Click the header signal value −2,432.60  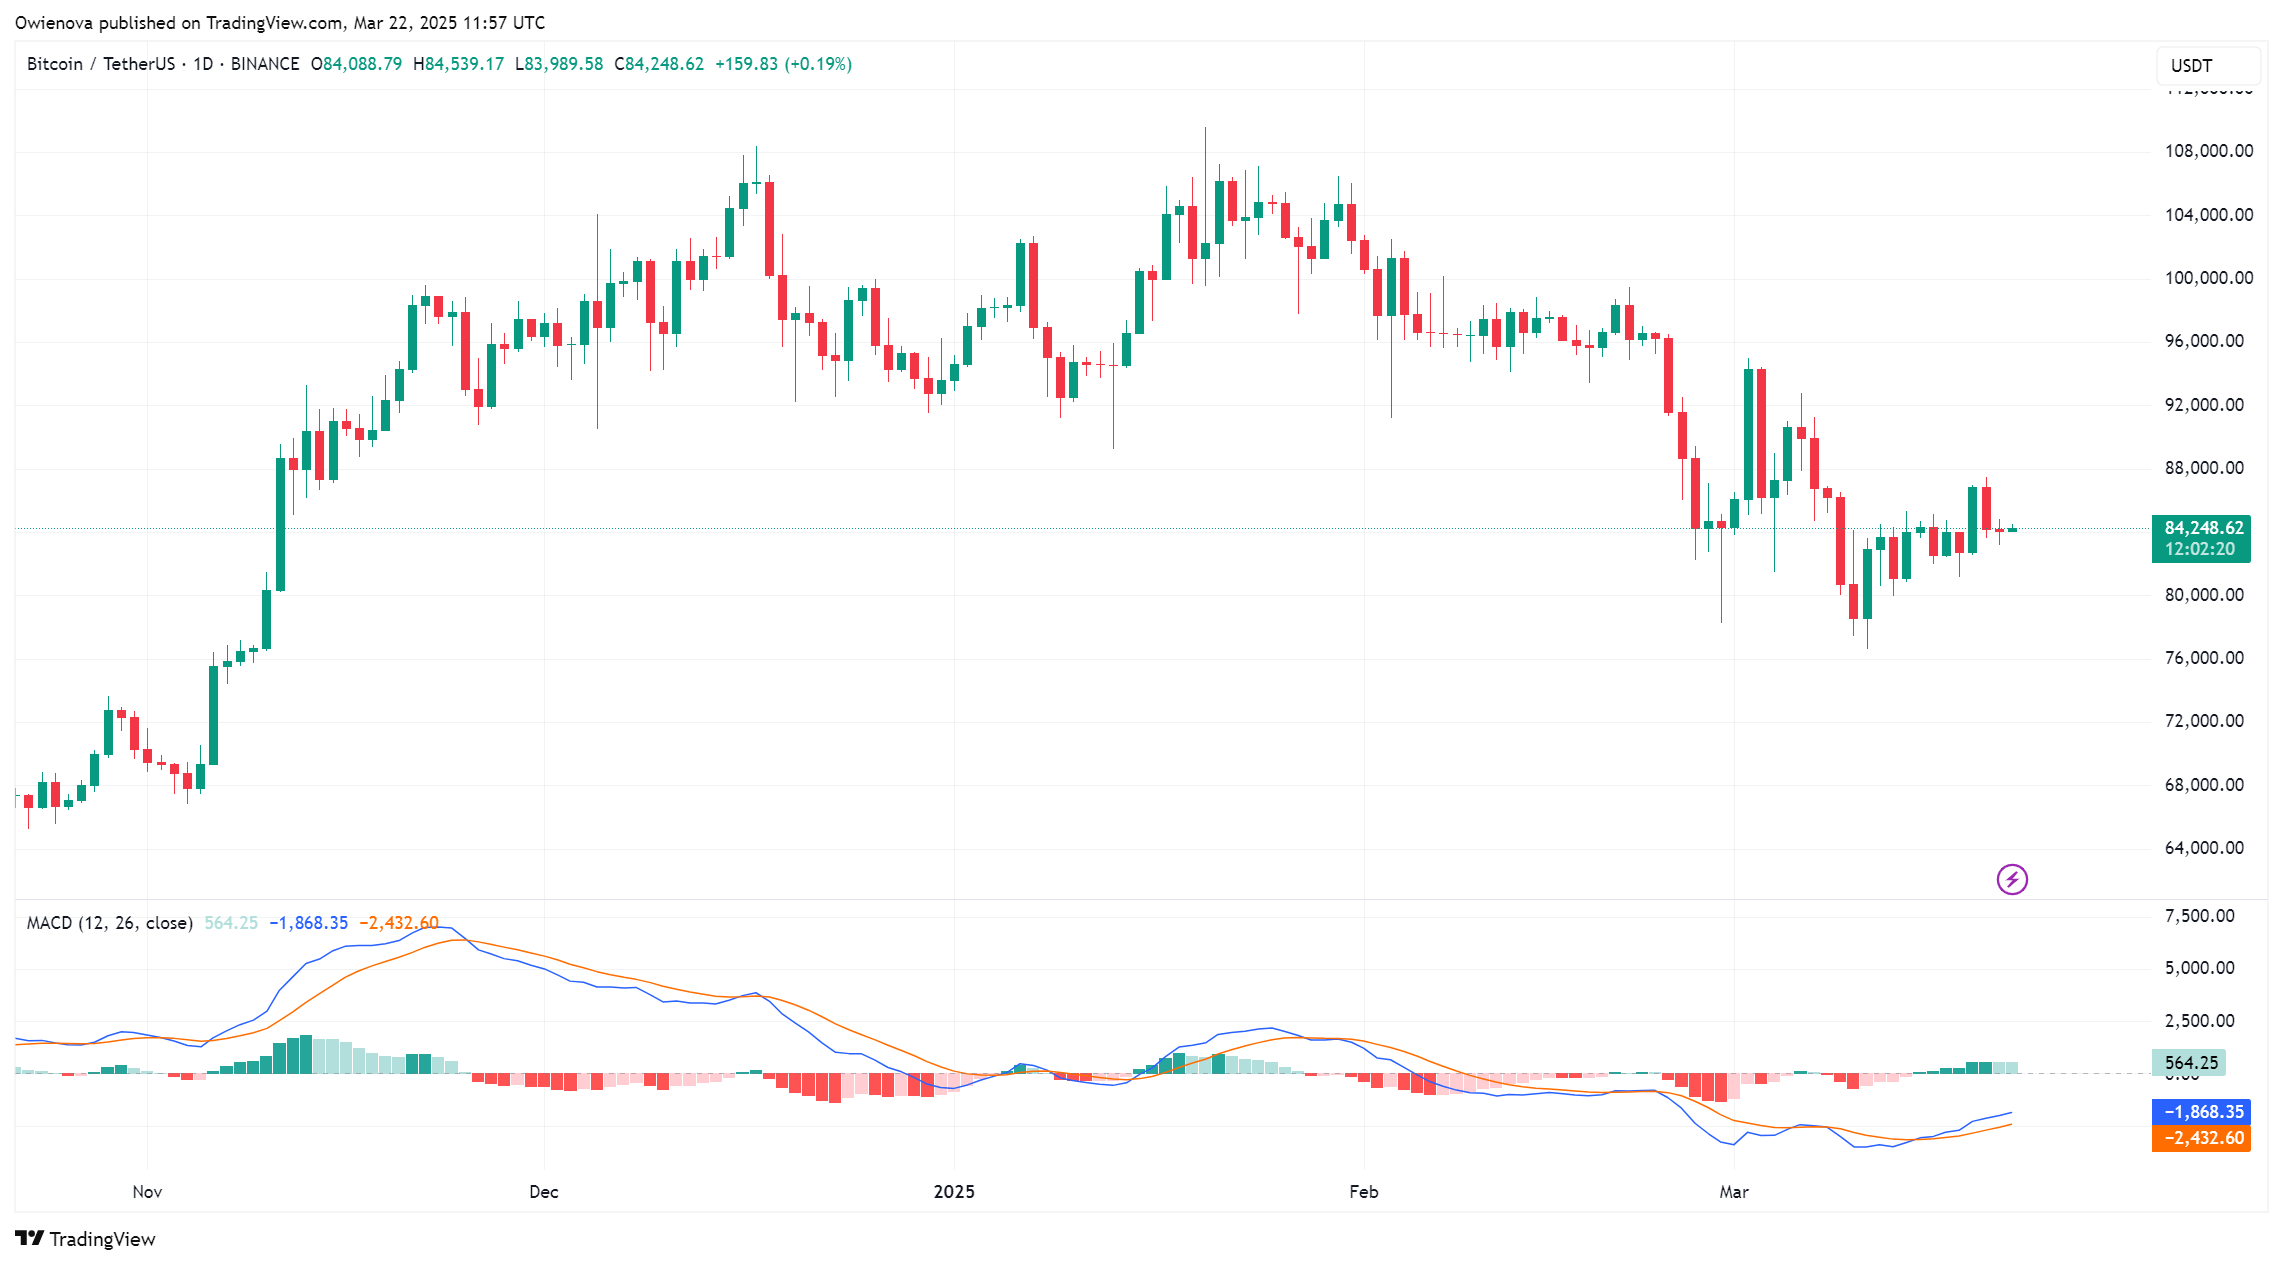[399, 923]
